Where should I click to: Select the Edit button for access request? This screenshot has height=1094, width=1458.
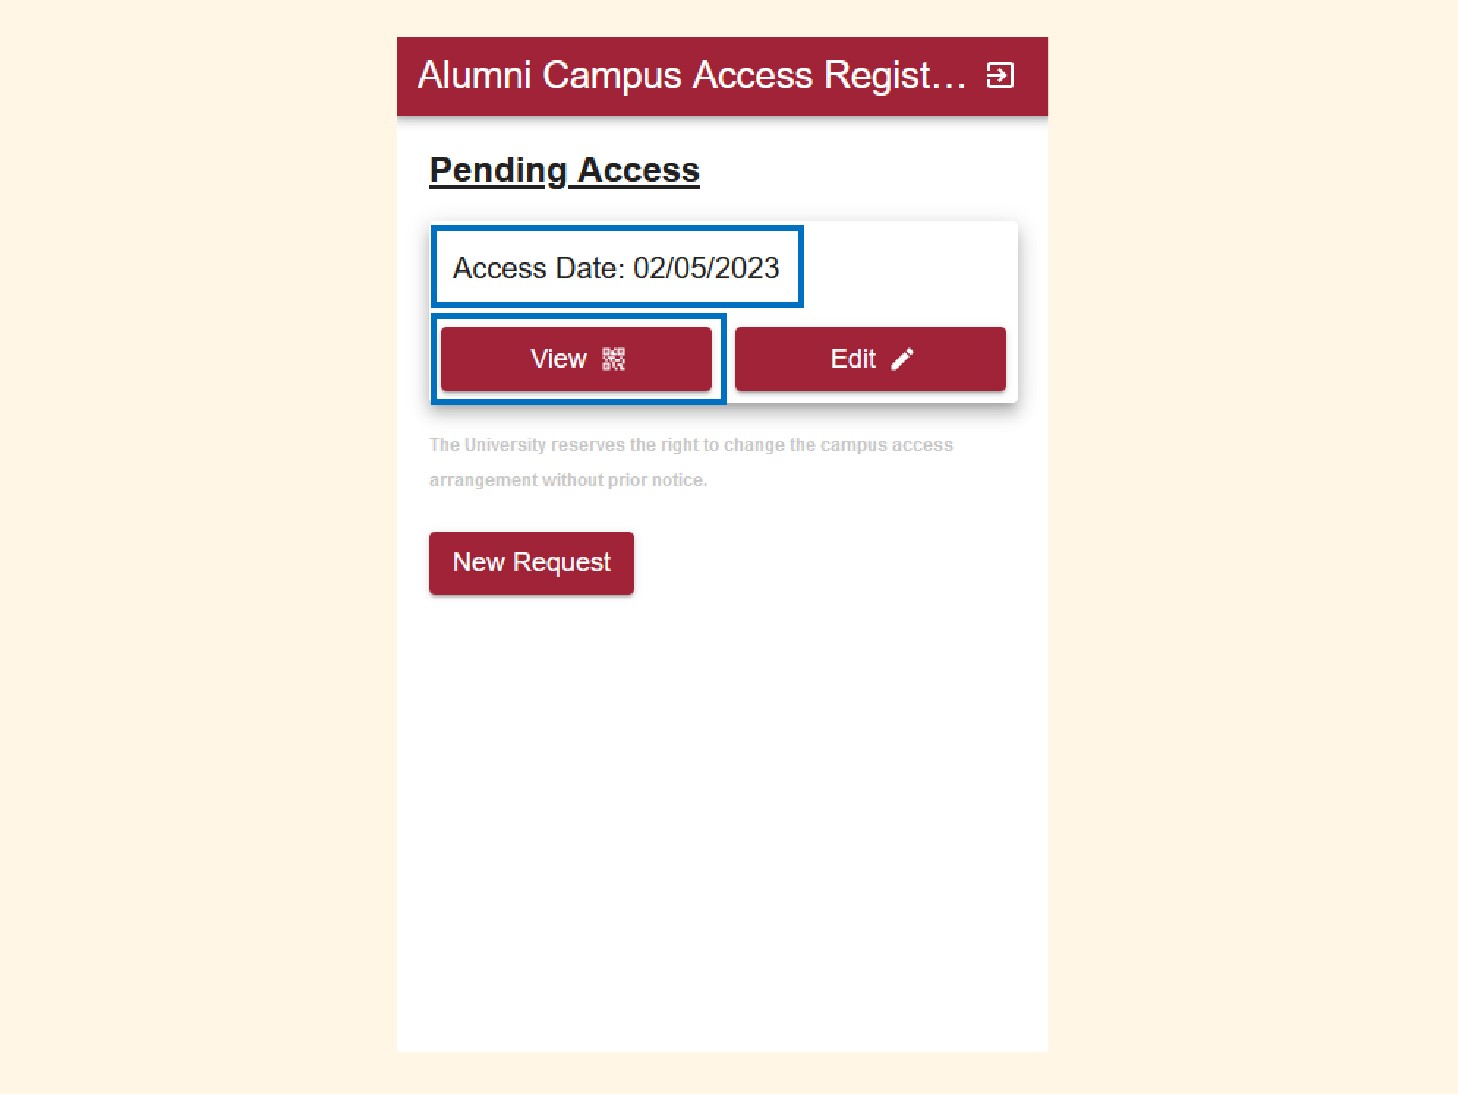(870, 359)
